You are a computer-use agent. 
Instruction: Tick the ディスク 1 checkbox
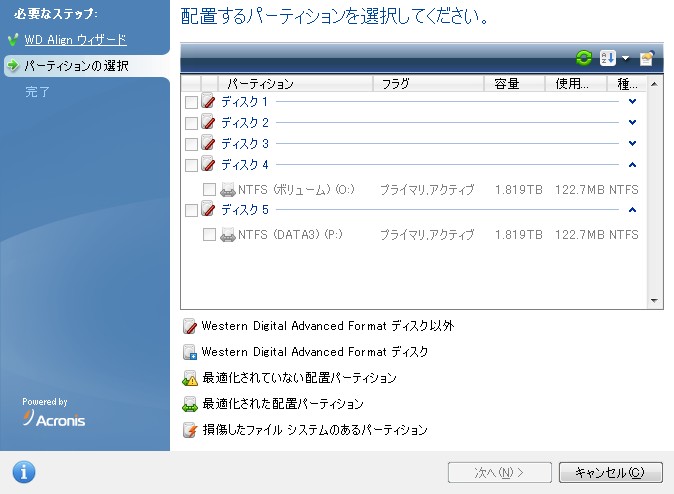(191, 102)
